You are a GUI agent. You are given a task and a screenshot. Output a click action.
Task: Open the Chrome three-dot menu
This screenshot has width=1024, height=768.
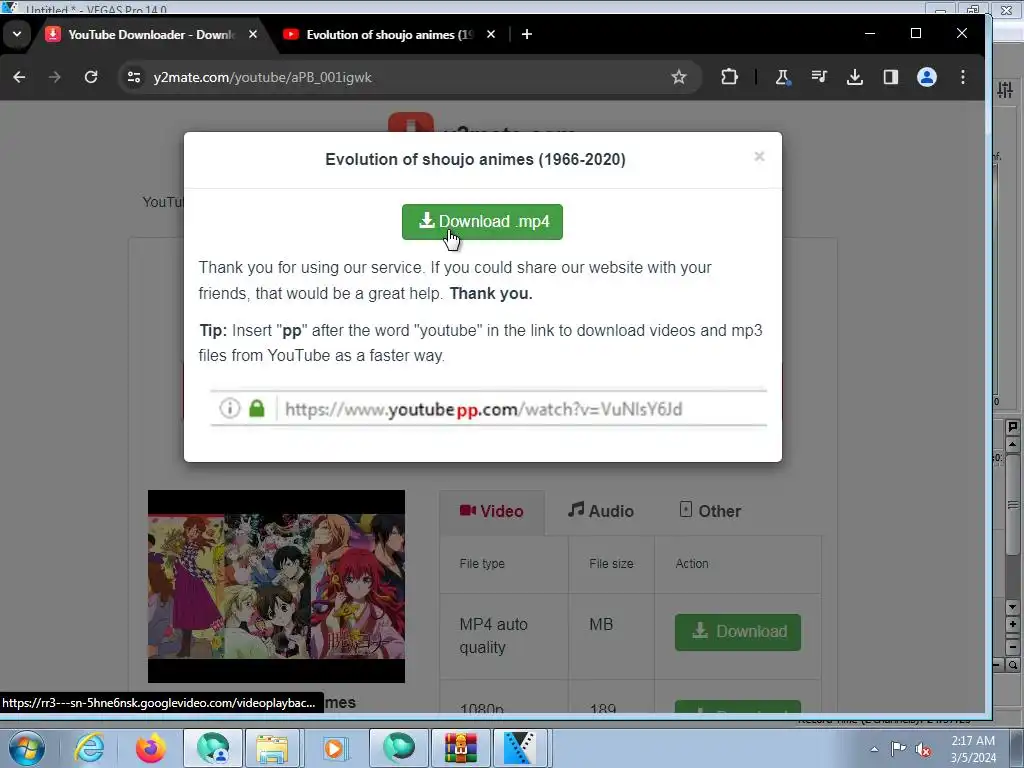click(963, 77)
